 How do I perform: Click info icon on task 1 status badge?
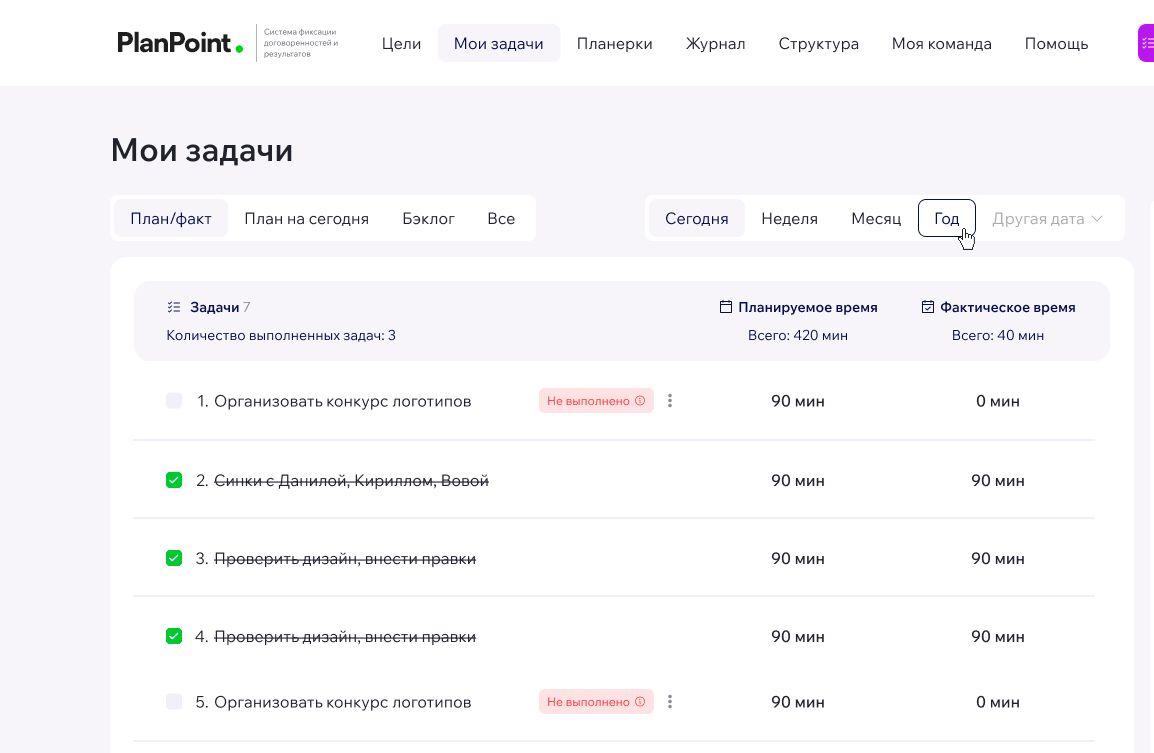[x=640, y=401]
